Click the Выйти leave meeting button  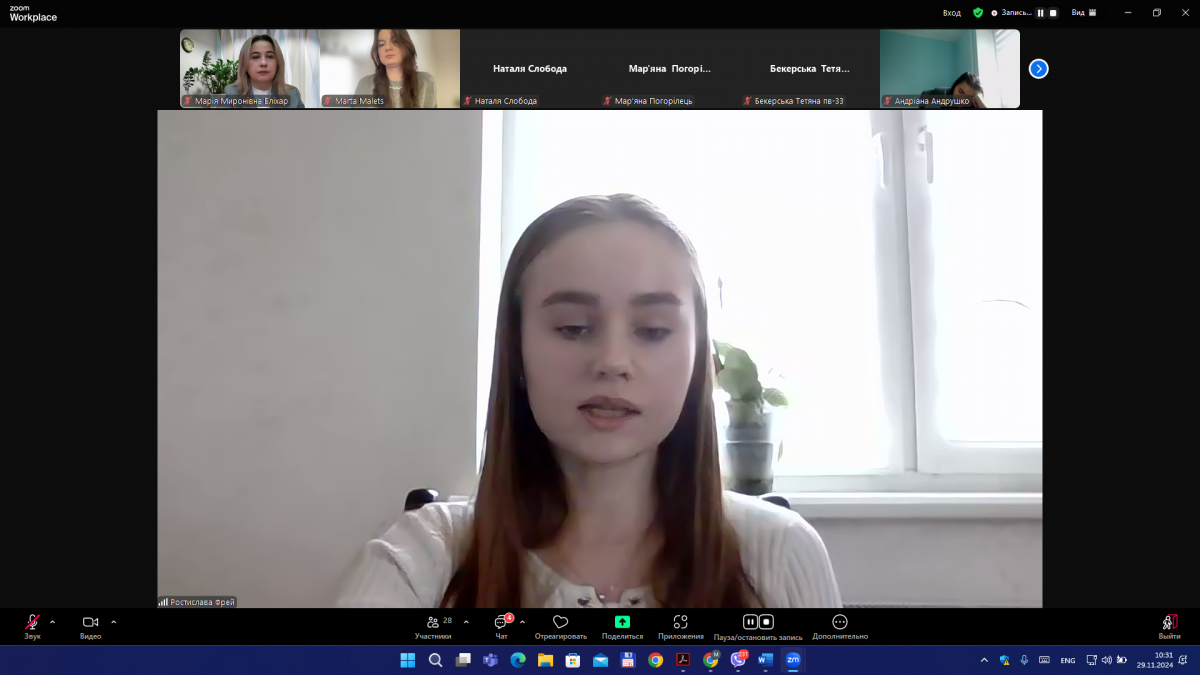pos(1169,623)
